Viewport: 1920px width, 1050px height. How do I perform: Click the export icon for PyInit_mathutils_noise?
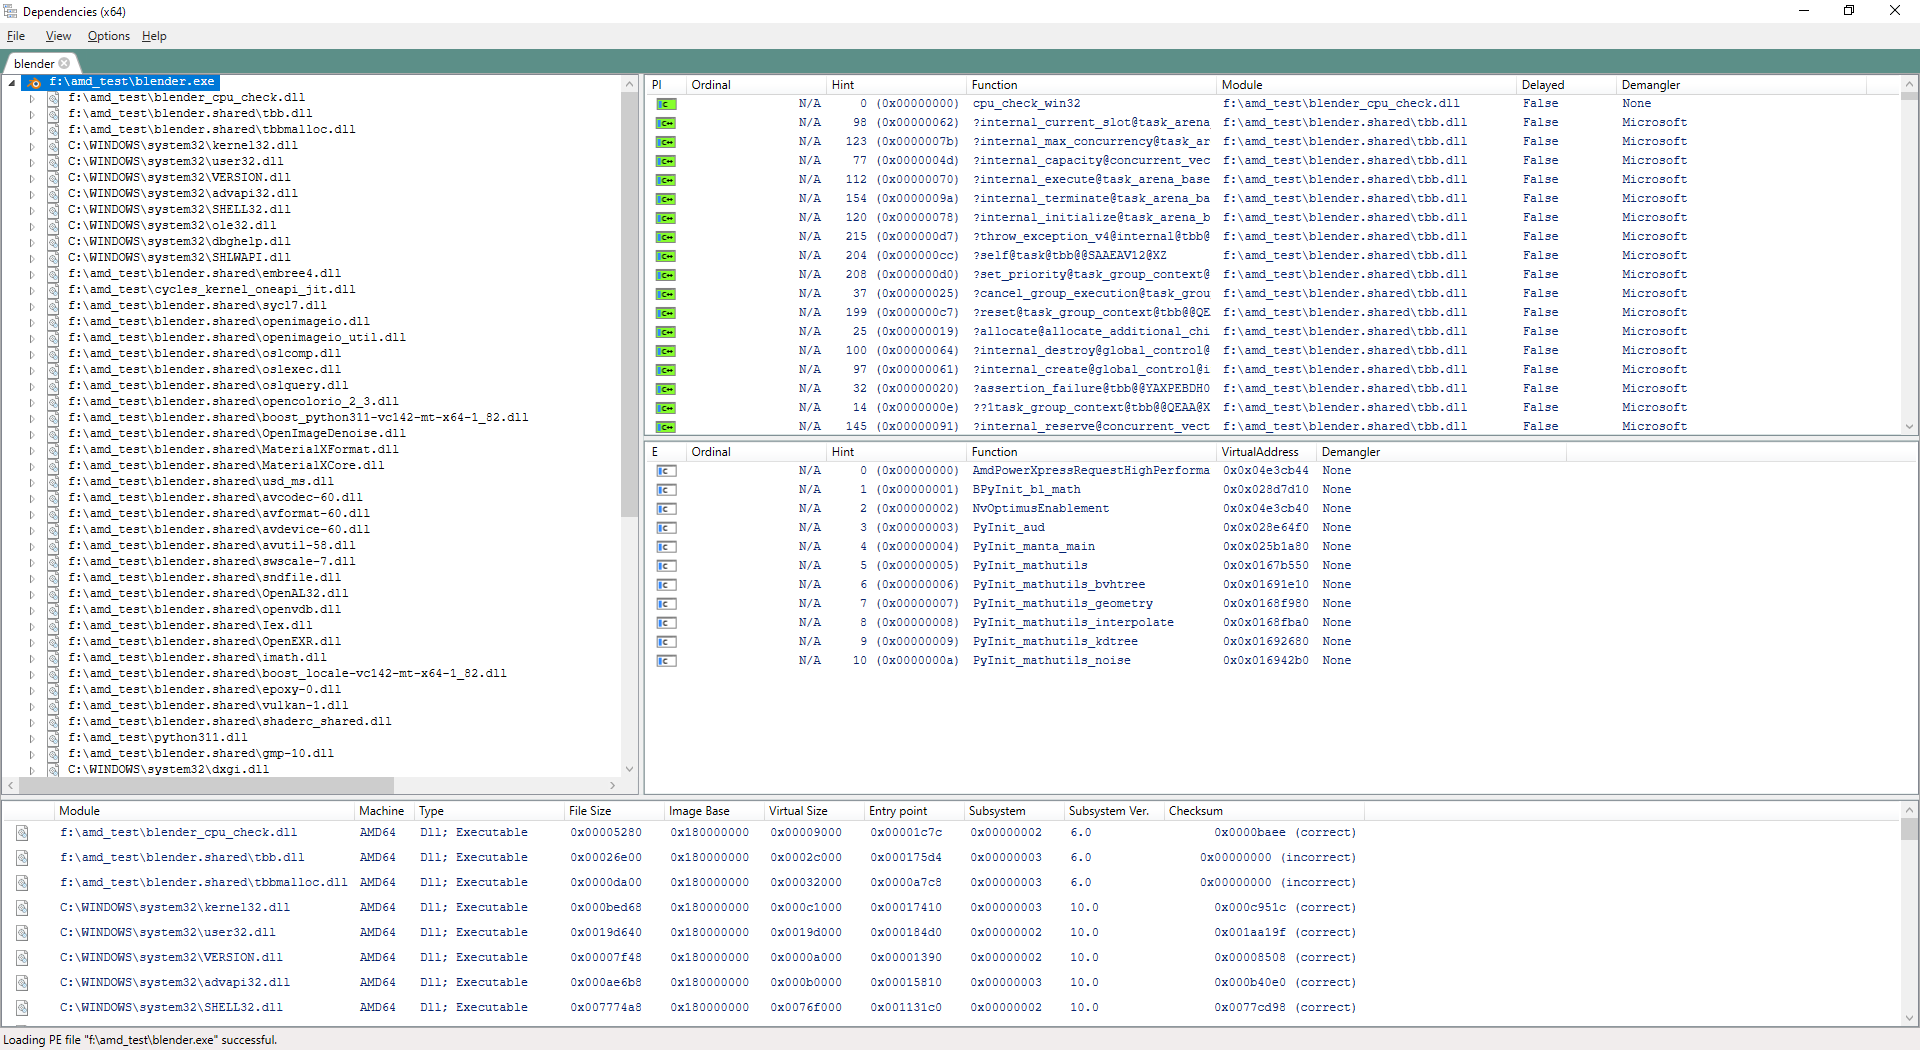coord(666,661)
